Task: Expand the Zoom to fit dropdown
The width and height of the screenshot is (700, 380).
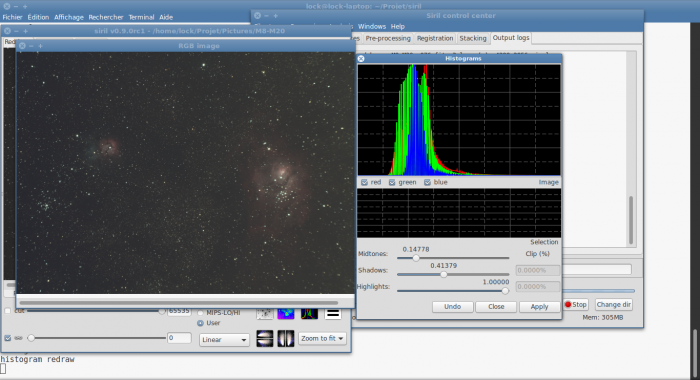Action: (322, 338)
